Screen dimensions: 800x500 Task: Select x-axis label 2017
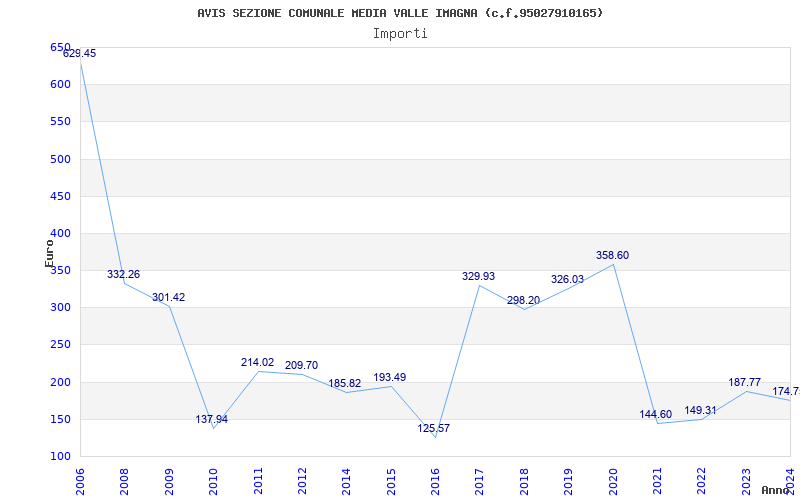(x=480, y=481)
